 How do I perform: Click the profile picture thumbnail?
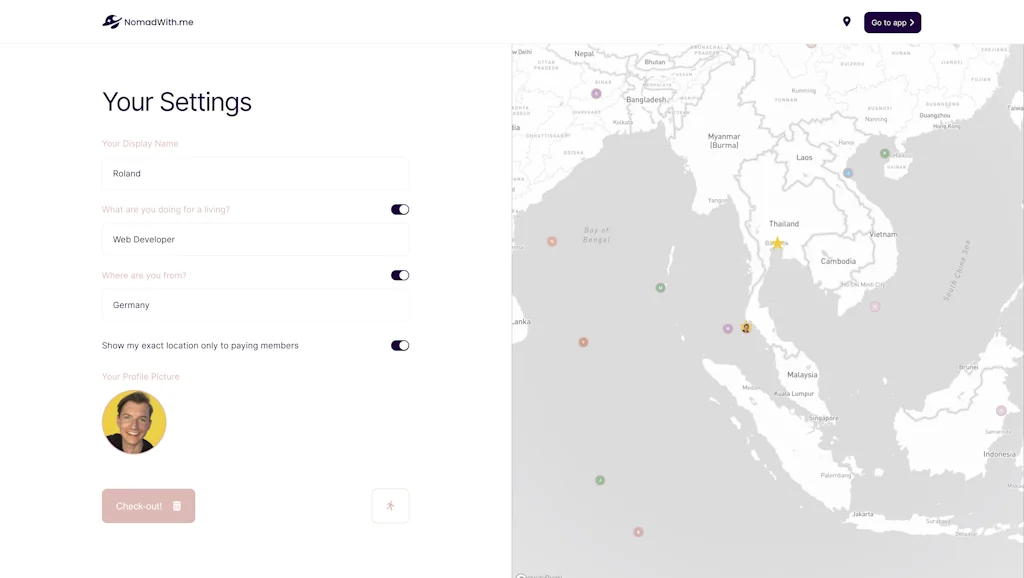click(134, 422)
